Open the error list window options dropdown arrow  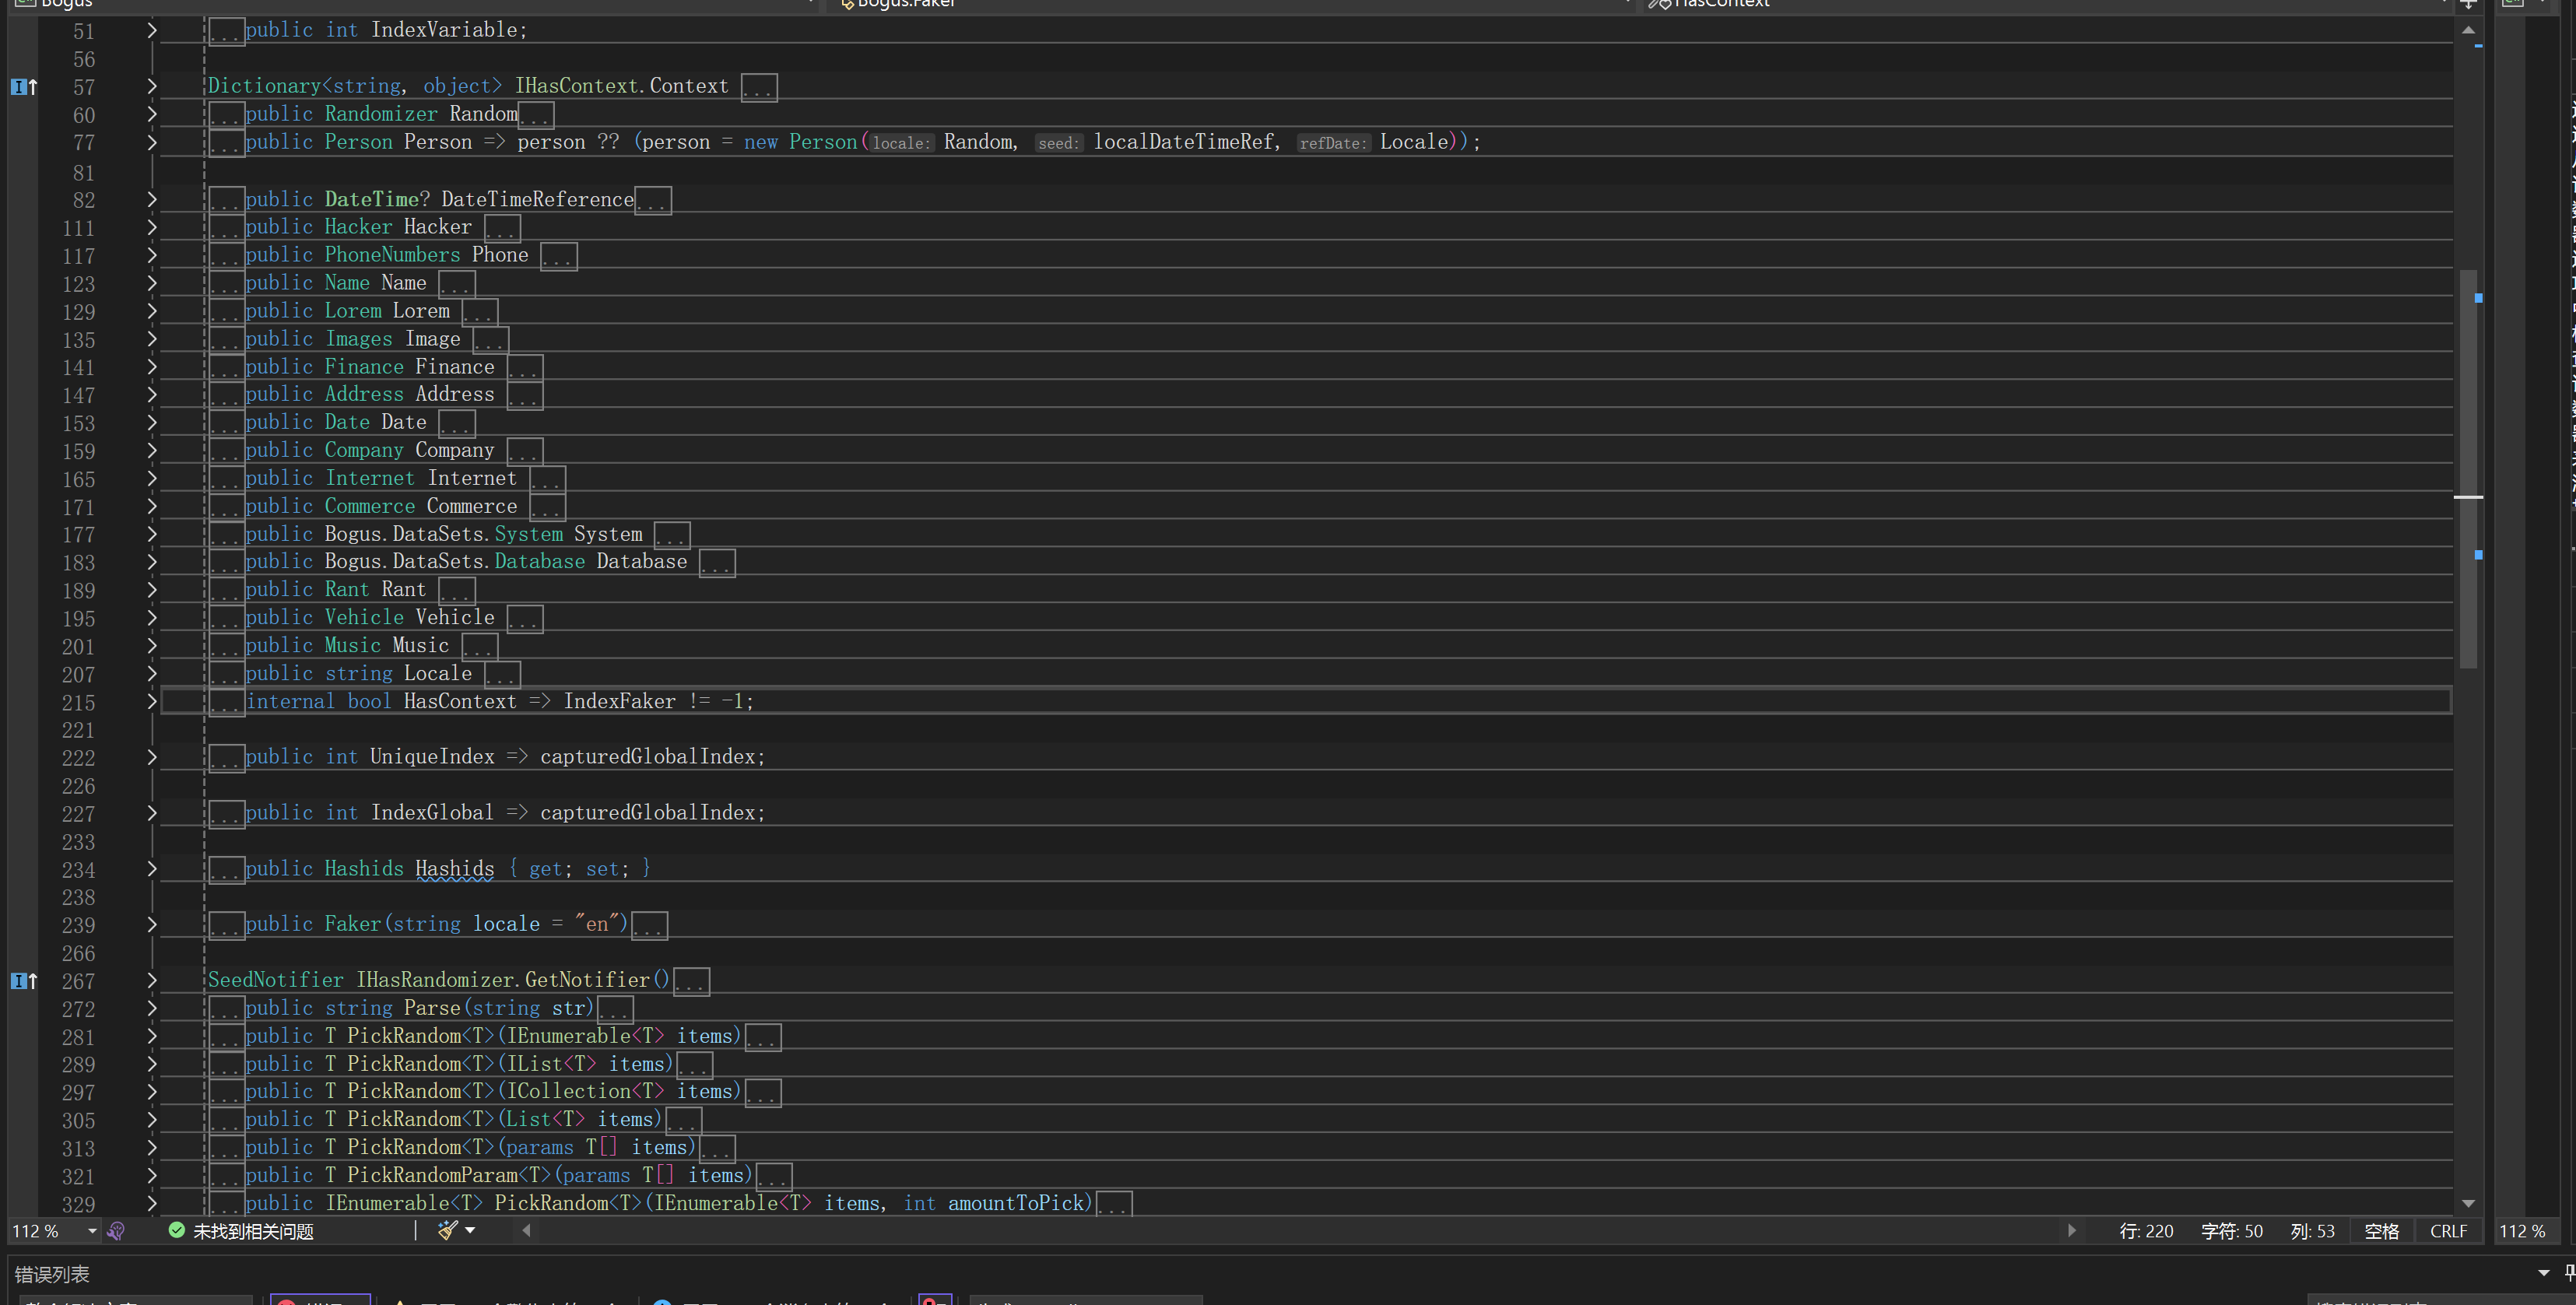[2544, 1273]
